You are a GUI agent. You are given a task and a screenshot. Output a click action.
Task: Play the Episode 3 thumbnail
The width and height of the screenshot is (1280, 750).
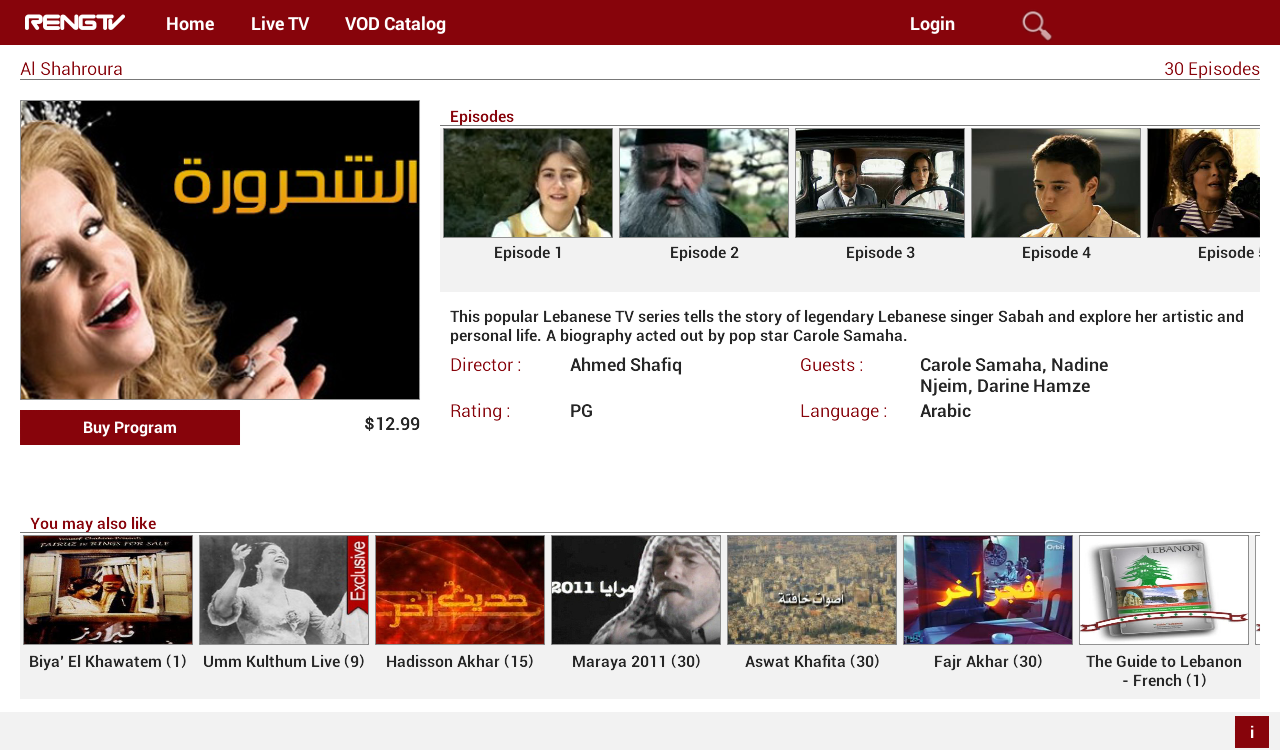click(x=880, y=183)
